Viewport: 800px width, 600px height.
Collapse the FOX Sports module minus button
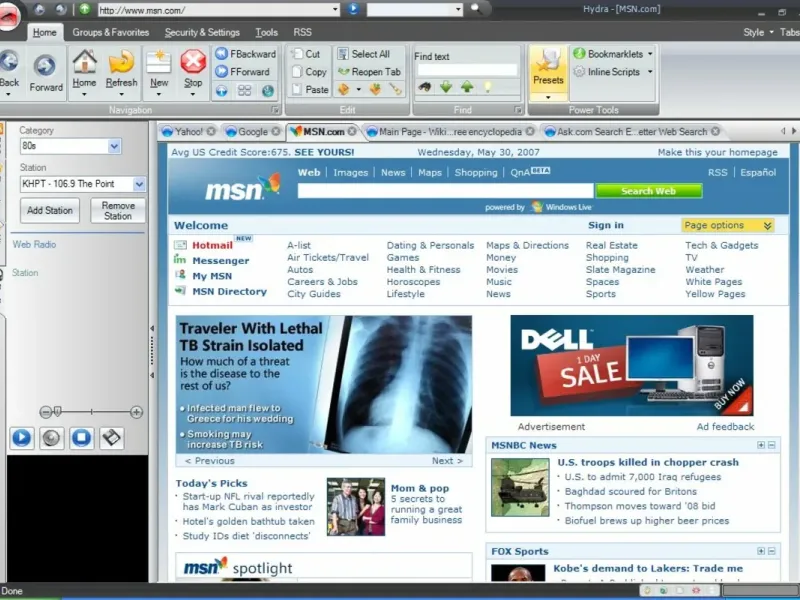point(772,551)
